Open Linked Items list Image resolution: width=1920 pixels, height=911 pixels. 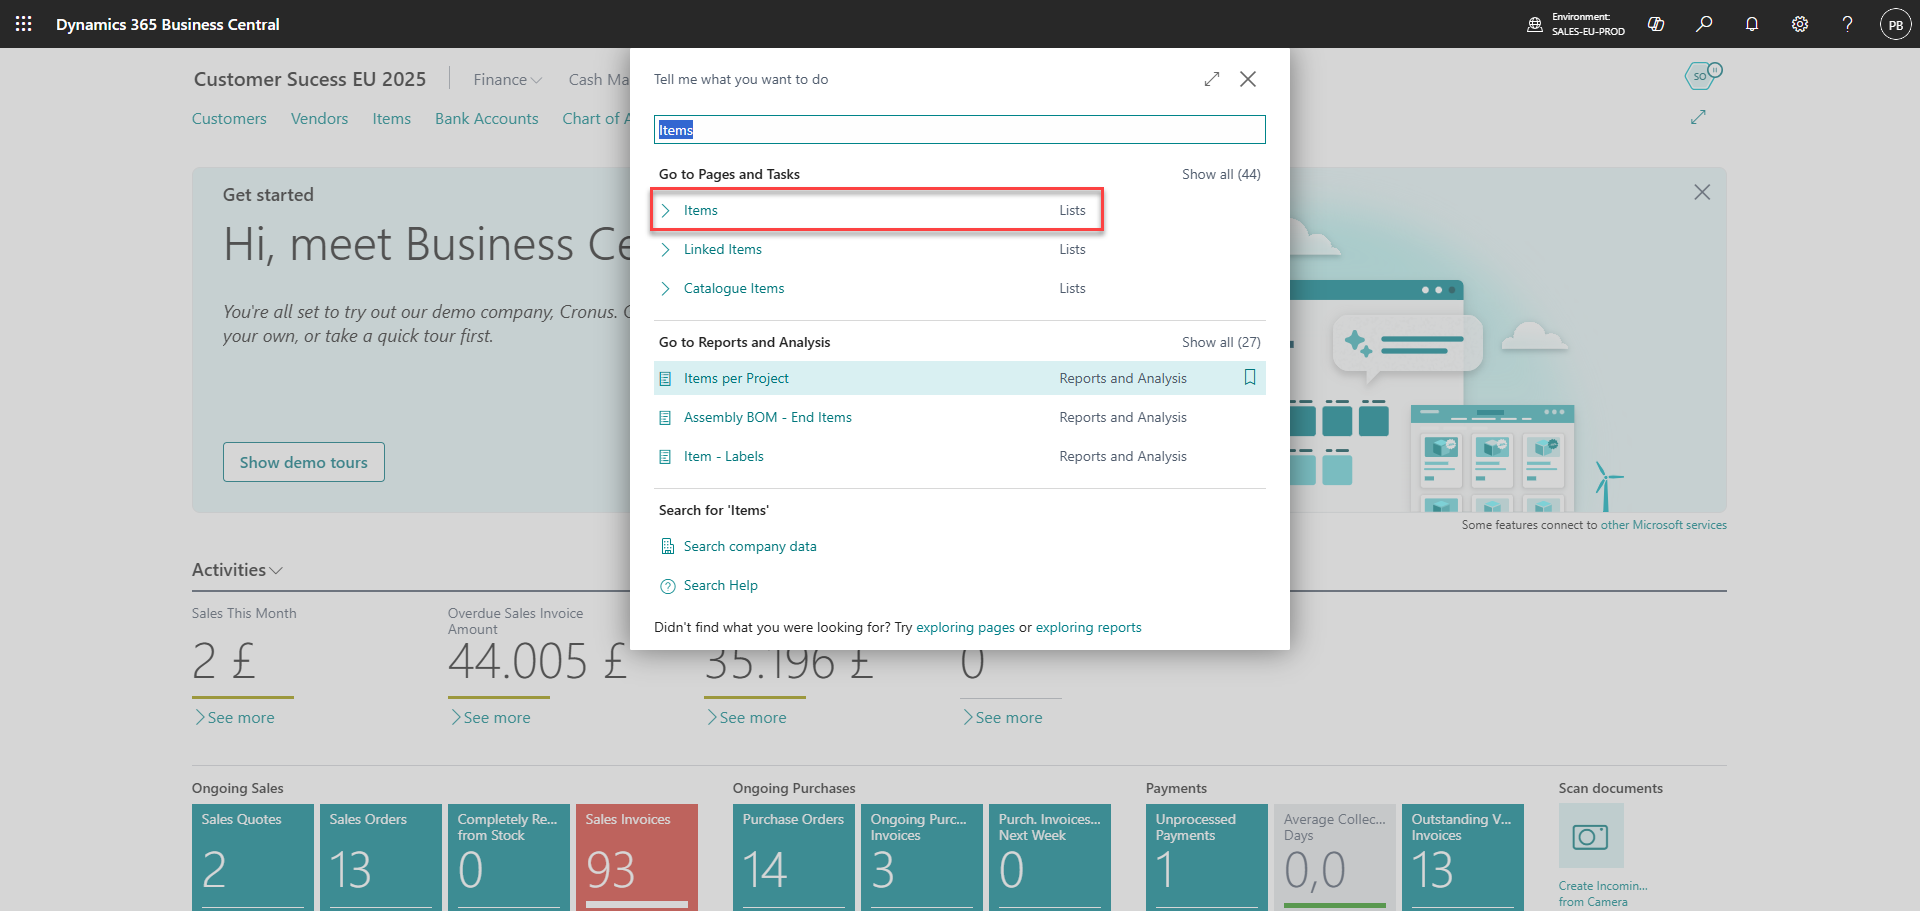pyautogui.click(x=723, y=249)
